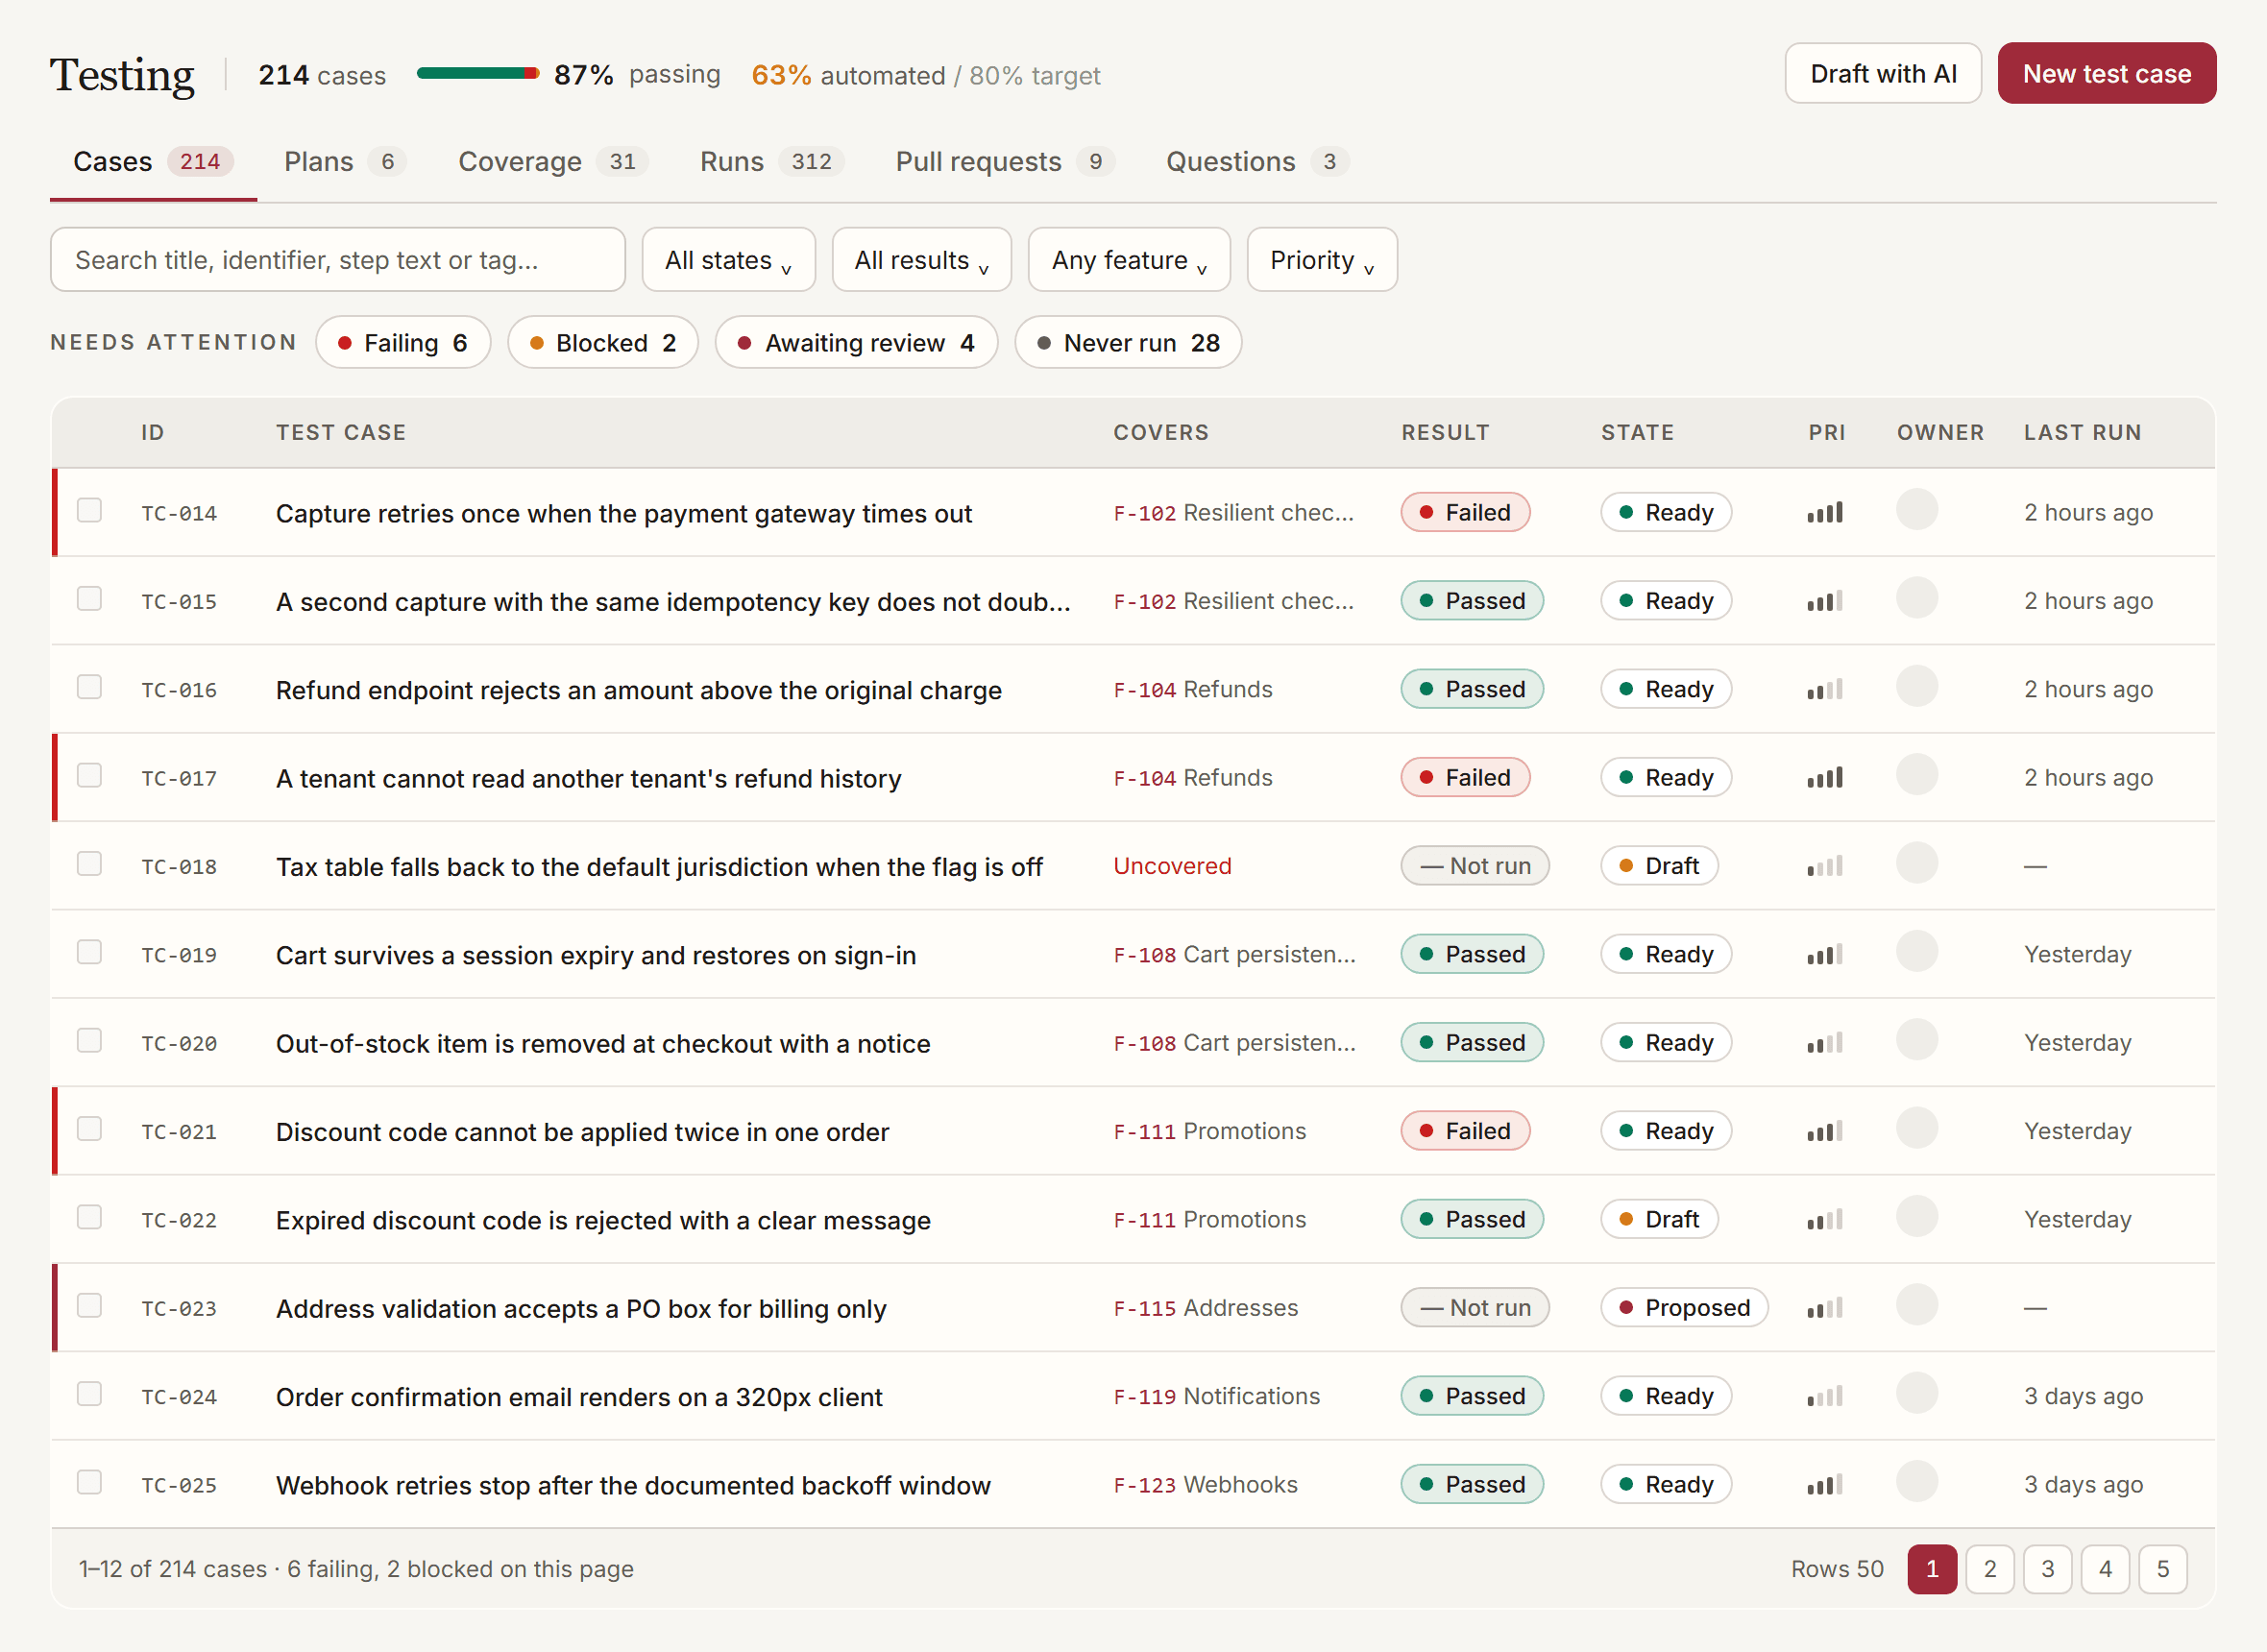Select the TC-014 row checkbox

click(x=90, y=510)
